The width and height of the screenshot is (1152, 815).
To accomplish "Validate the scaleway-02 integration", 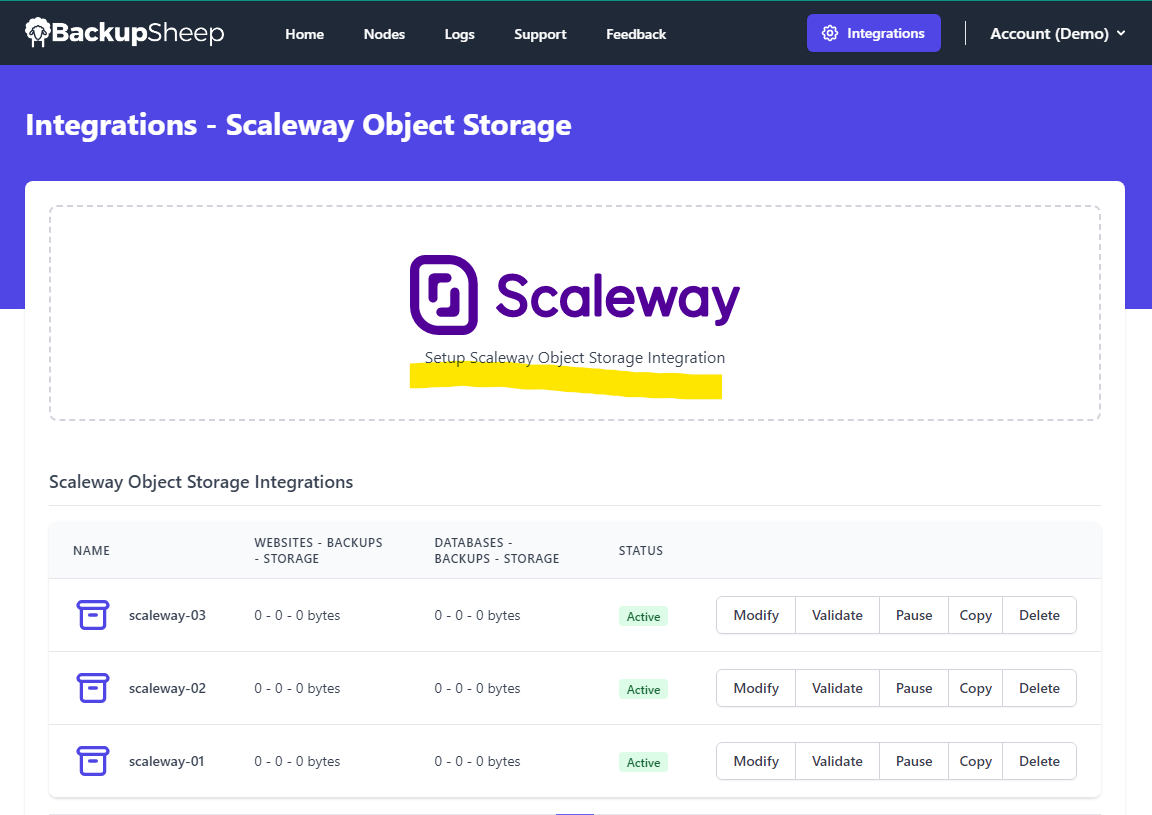I will [837, 688].
